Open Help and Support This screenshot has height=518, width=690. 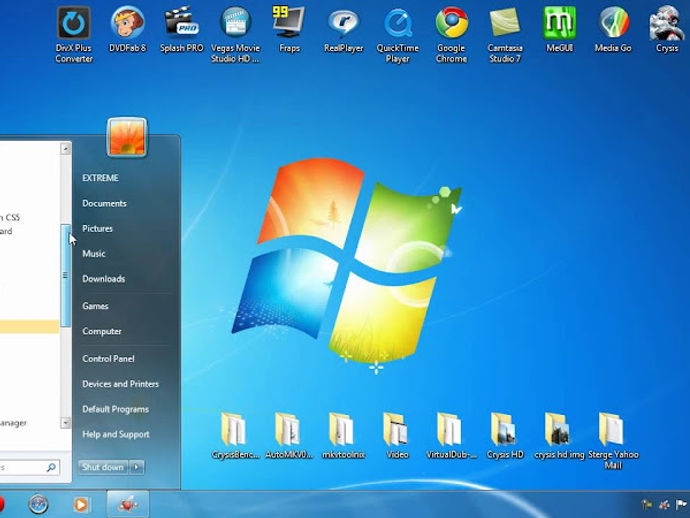pyautogui.click(x=116, y=434)
